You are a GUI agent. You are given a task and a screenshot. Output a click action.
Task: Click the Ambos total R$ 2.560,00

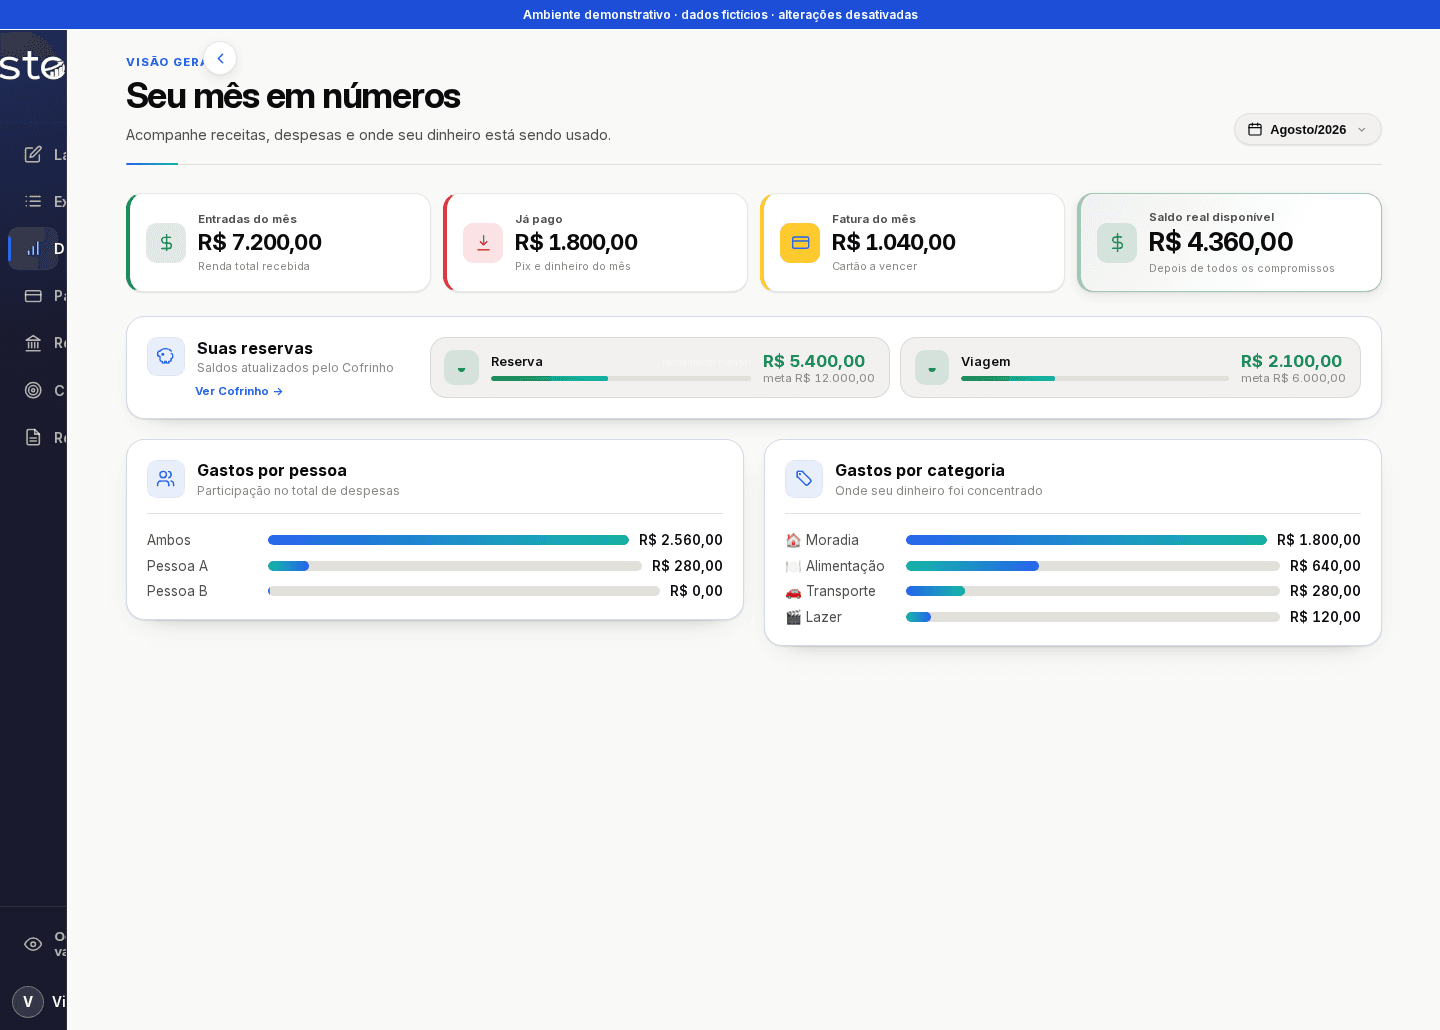tap(681, 540)
